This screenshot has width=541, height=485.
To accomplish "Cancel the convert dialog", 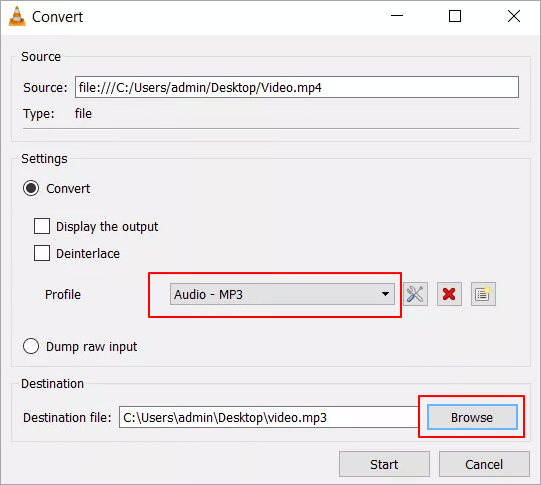I will coord(484,464).
